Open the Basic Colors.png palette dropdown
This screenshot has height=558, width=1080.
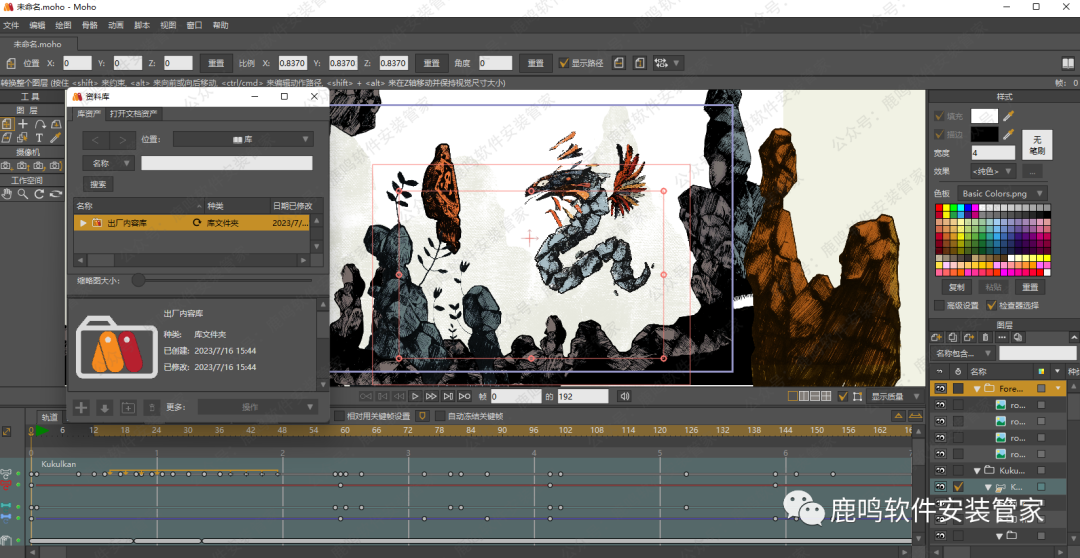pyautogui.click(x=1002, y=194)
